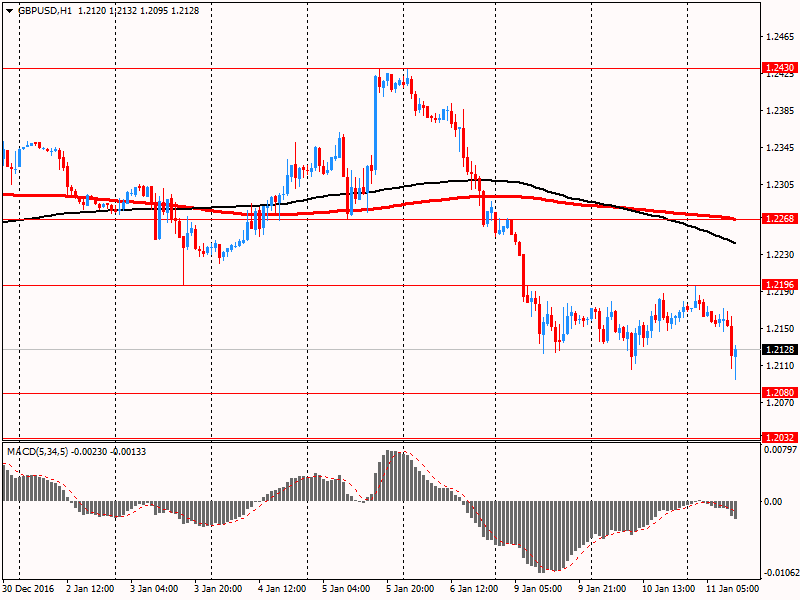The height and width of the screenshot is (600, 800).
Task: Click the MACD(5,34,5) indicator label
Action: [x=38, y=452]
